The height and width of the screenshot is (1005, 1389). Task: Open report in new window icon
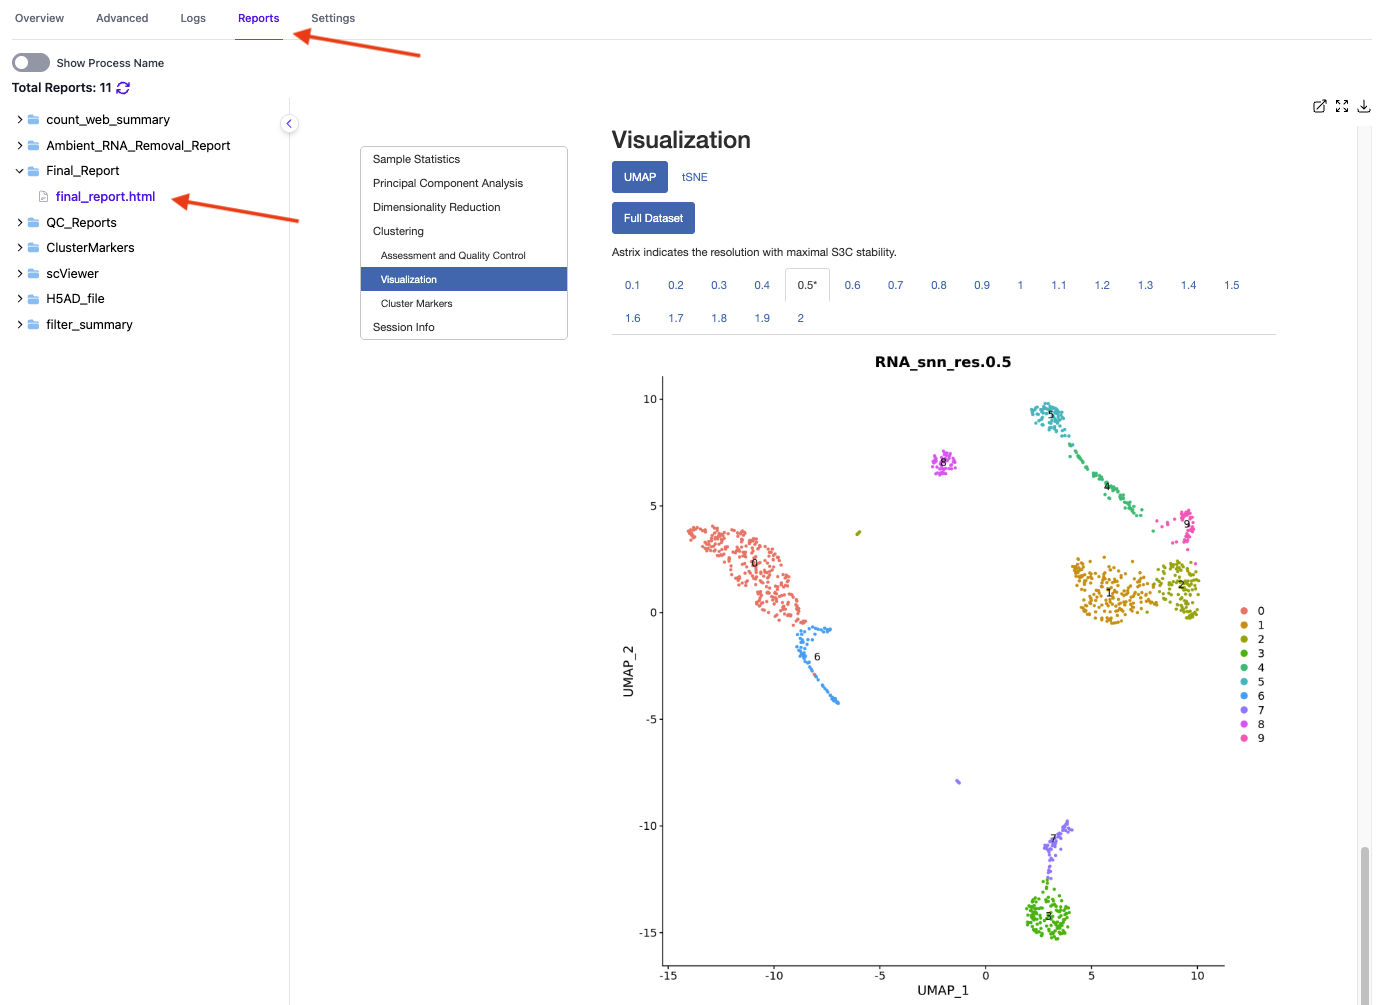(x=1320, y=106)
